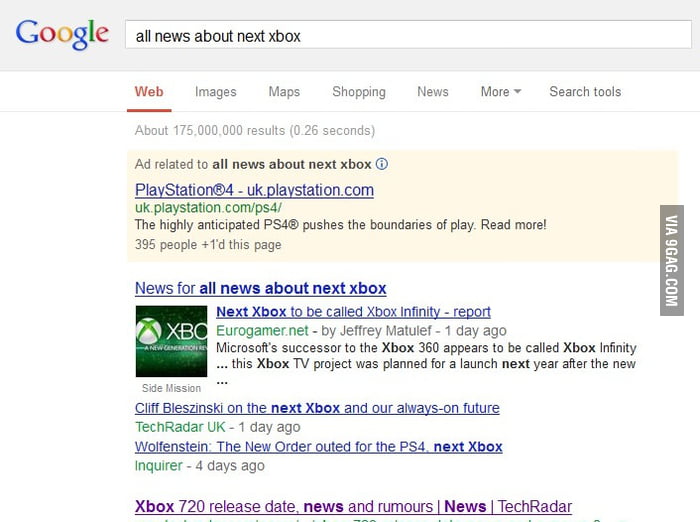Open News for all news about next xbox
This screenshot has width=700, height=522.
[x=260, y=288]
